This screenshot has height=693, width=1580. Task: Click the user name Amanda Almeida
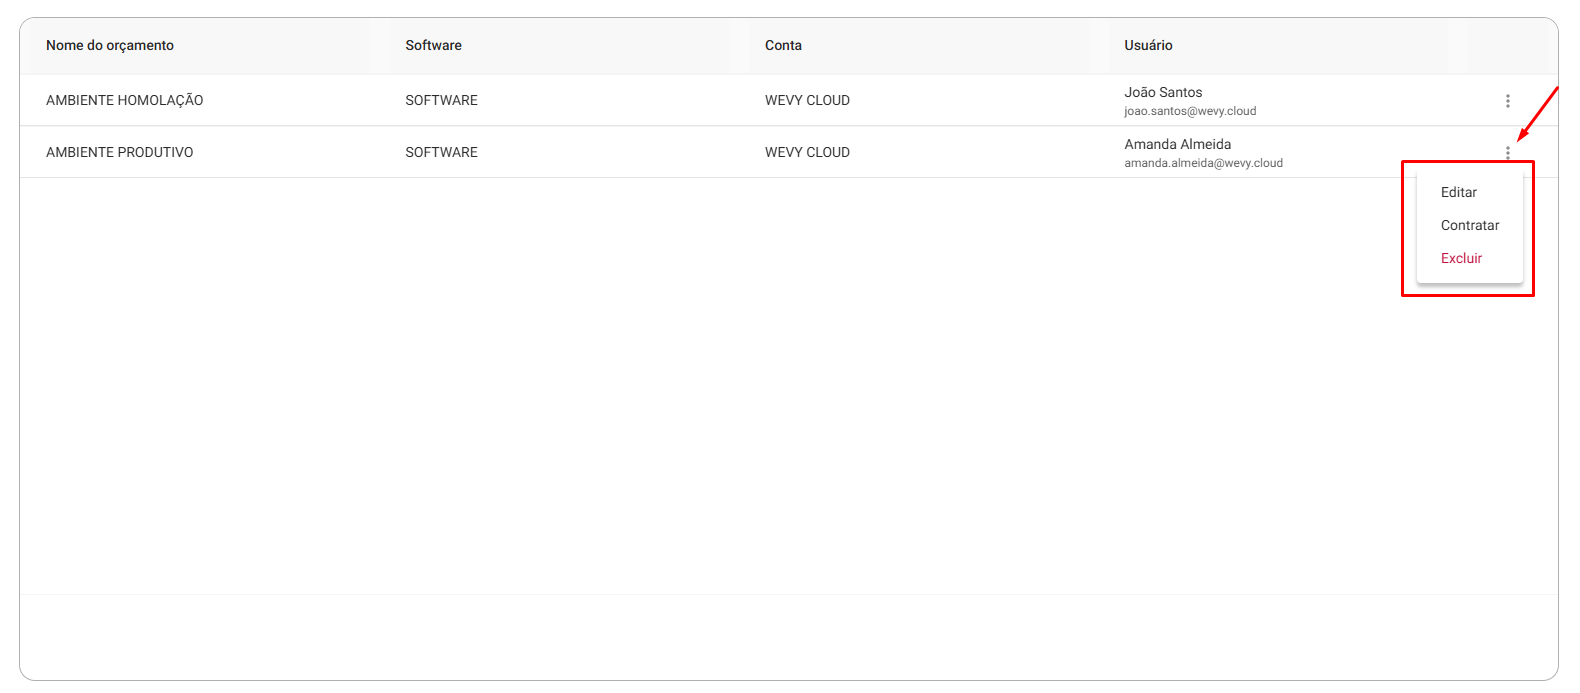tap(1177, 144)
